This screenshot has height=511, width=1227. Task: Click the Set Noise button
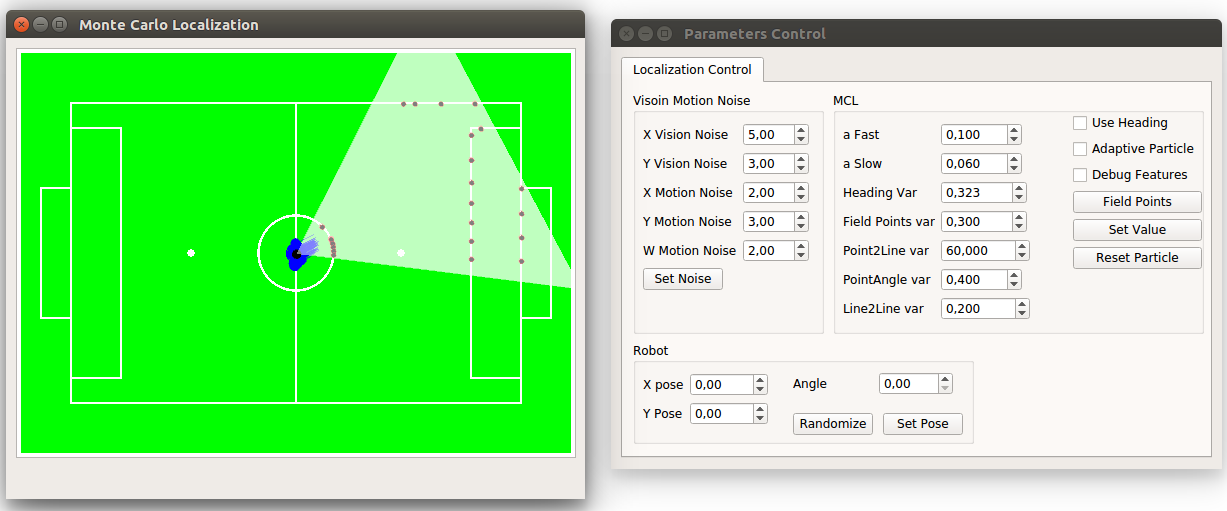tap(683, 279)
